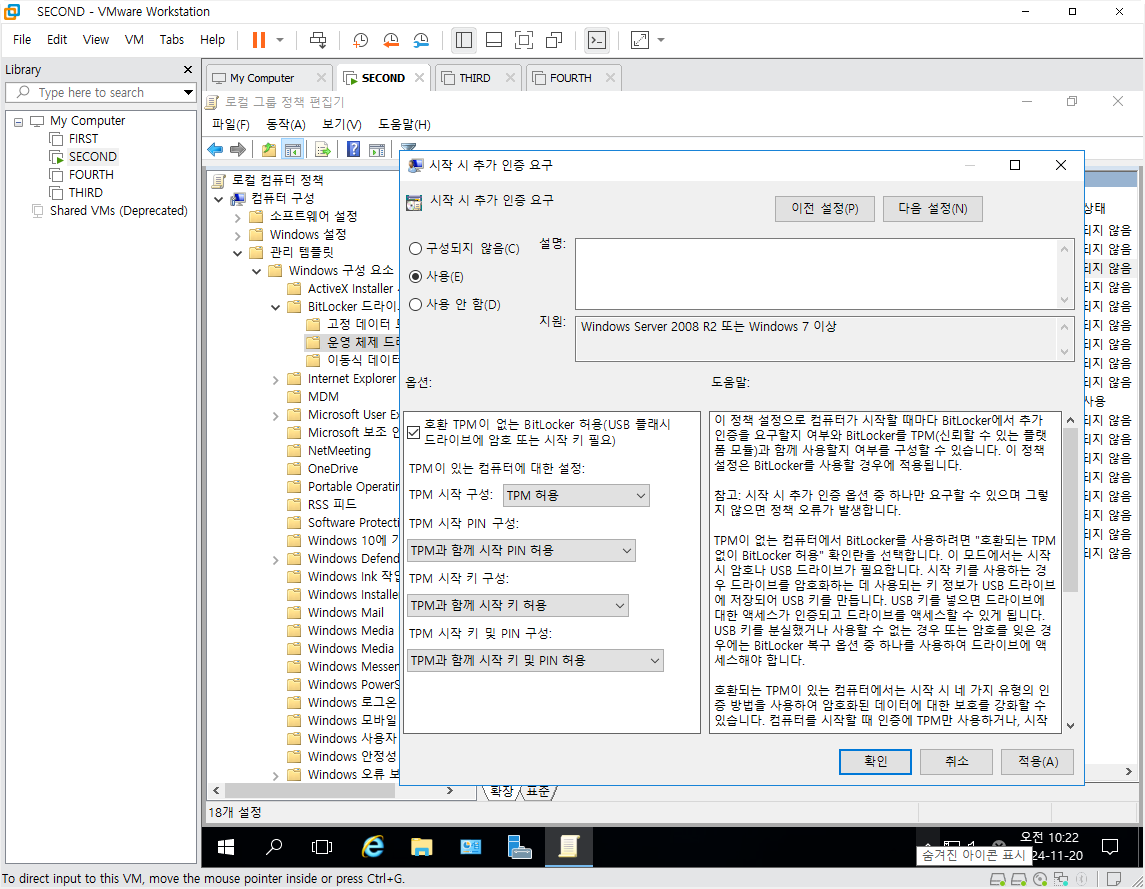1145x889 pixels.
Task: Open help via the blue question-mark icon
Action: 353,150
